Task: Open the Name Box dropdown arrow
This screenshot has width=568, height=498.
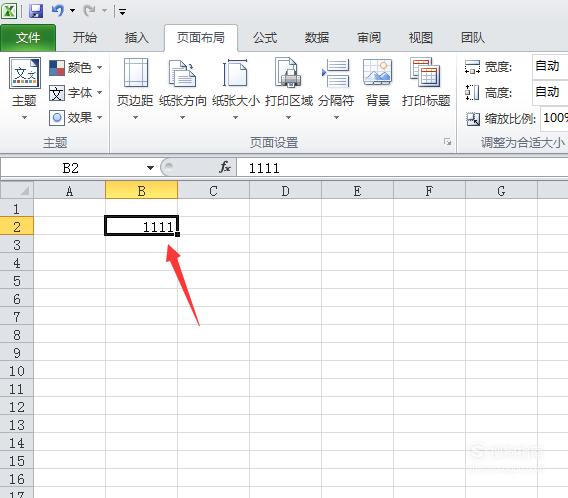Action: [x=150, y=168]
